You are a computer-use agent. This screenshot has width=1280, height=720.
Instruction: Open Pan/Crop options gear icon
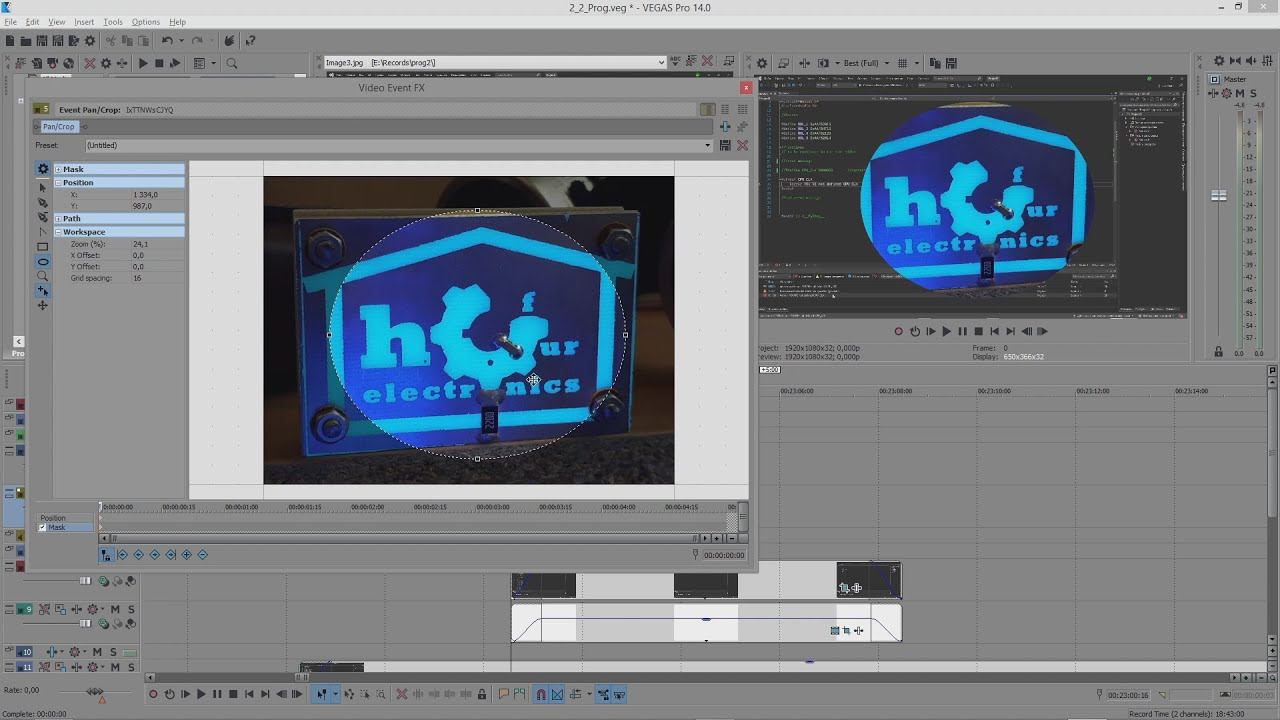(43, 169)
